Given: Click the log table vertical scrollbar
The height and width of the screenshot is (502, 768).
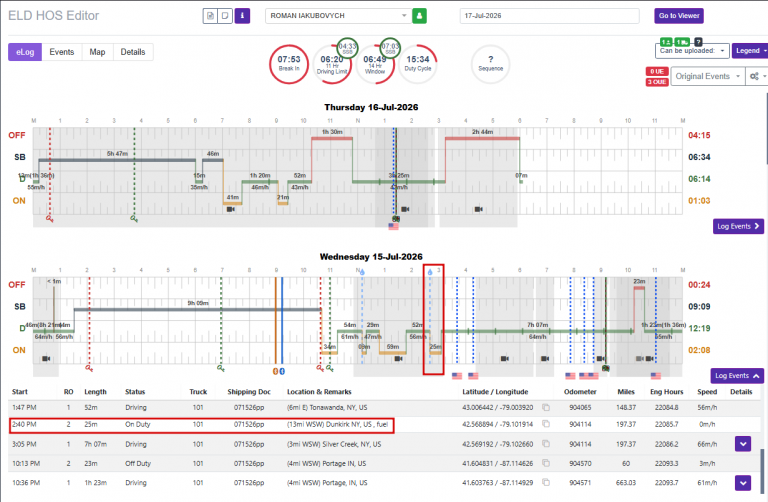Looking at the screenshot, I should point(762,471).
